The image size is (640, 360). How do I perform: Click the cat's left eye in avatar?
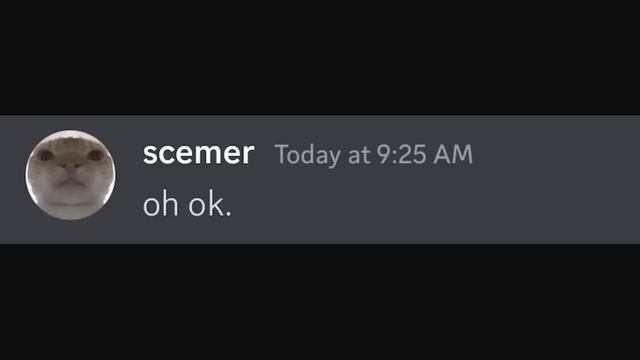pyautogui.click(x=45, y=155)
